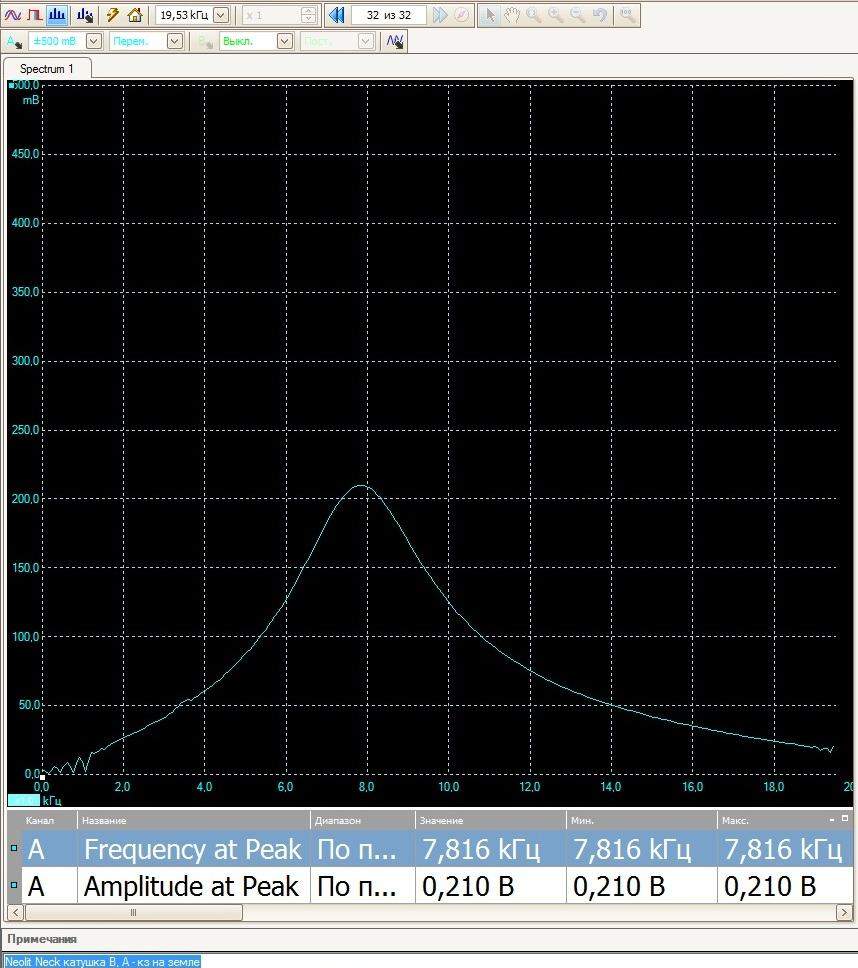Click the 'Значение' column header
The height and width of the screenshot is (968, 858).
coord(490,820)
